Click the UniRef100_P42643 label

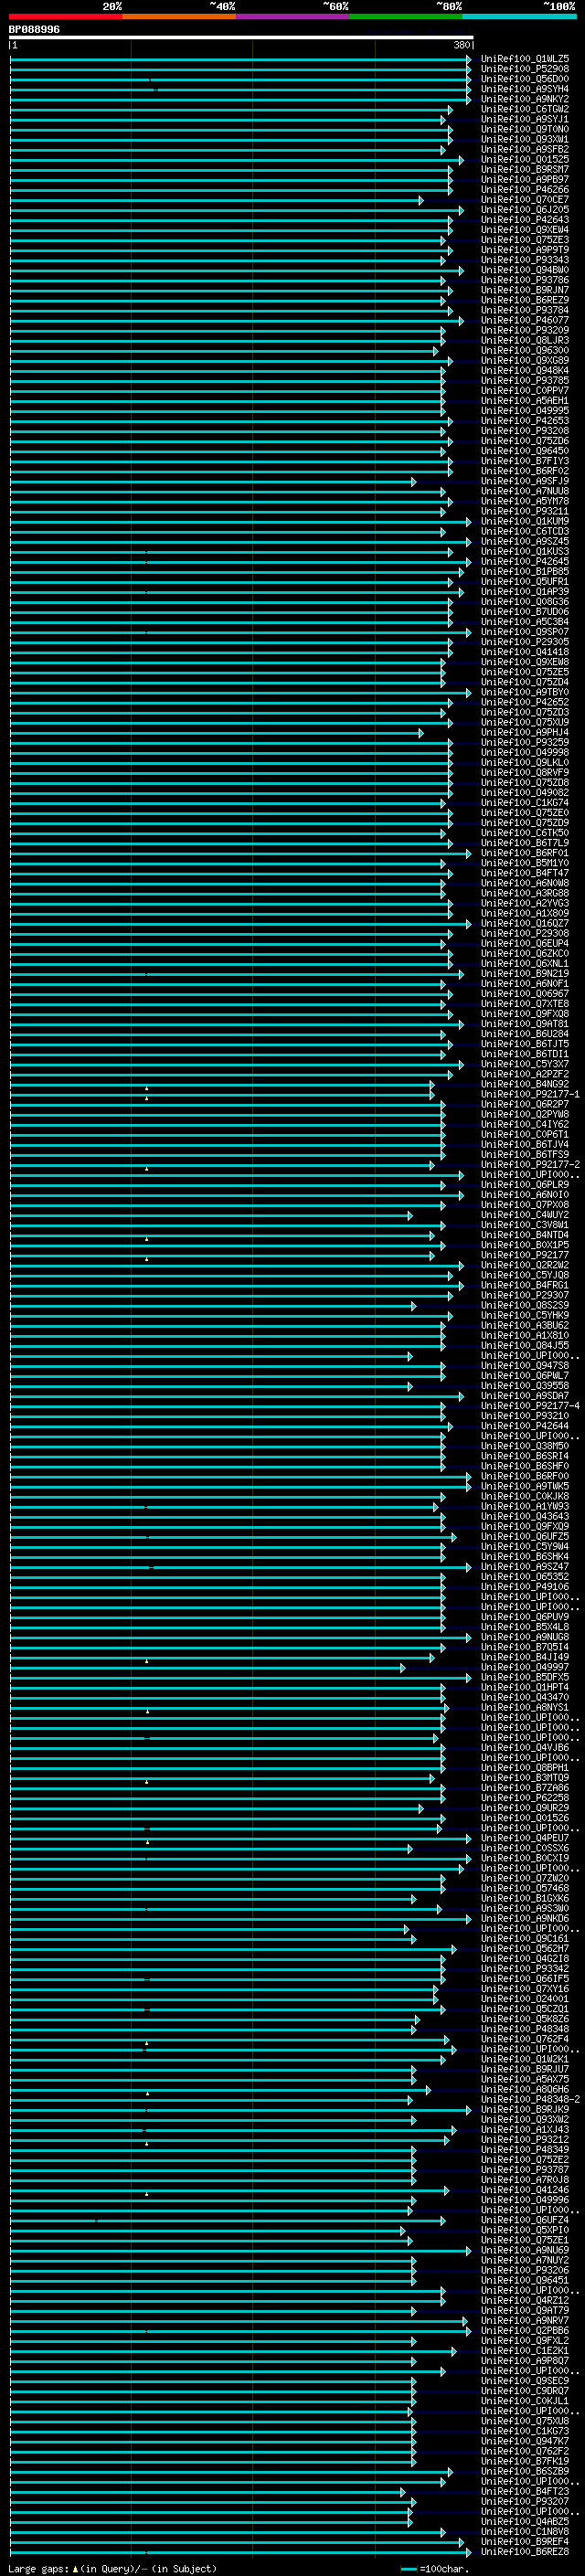(x=525, y=220)
